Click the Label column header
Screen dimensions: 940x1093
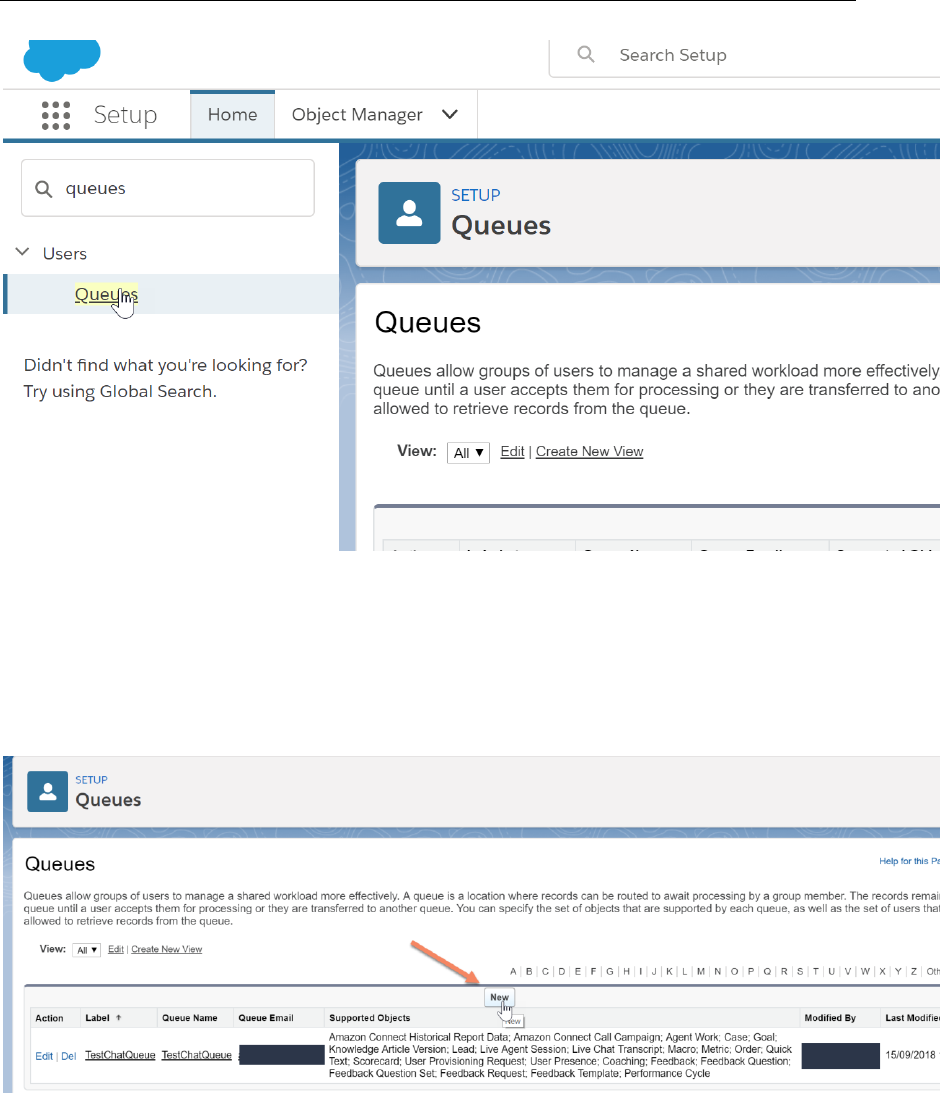[x=98, y=1018]
